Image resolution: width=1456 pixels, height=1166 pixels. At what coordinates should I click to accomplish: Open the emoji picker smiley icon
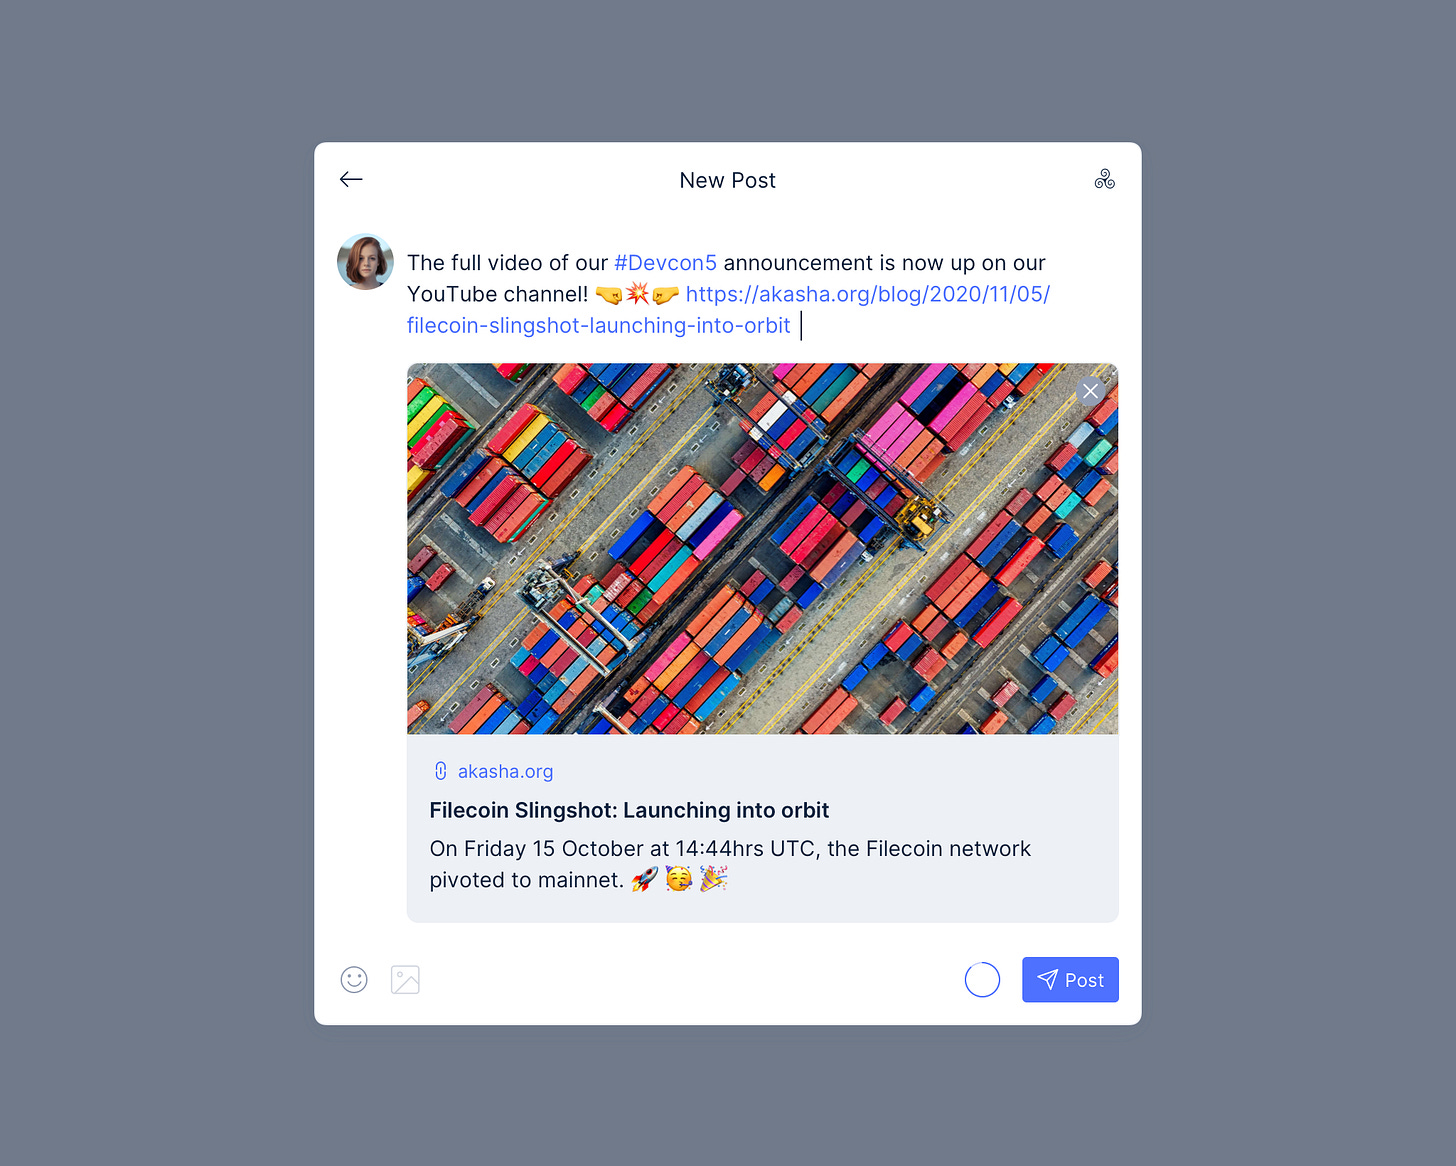tap(354, 980)
